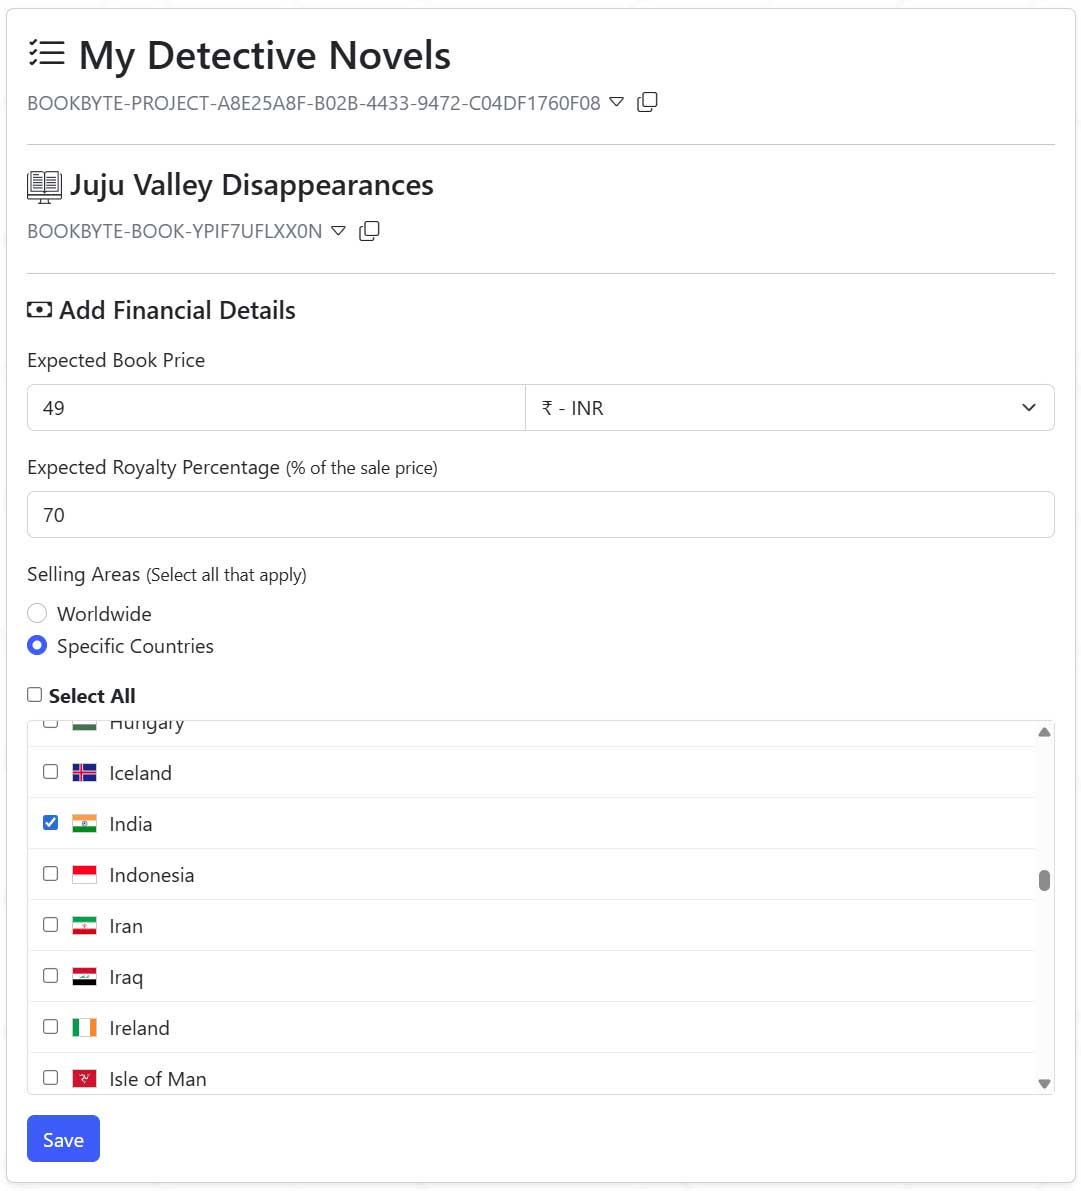Click the Expected Royalty Percentage field

(540, 515)
